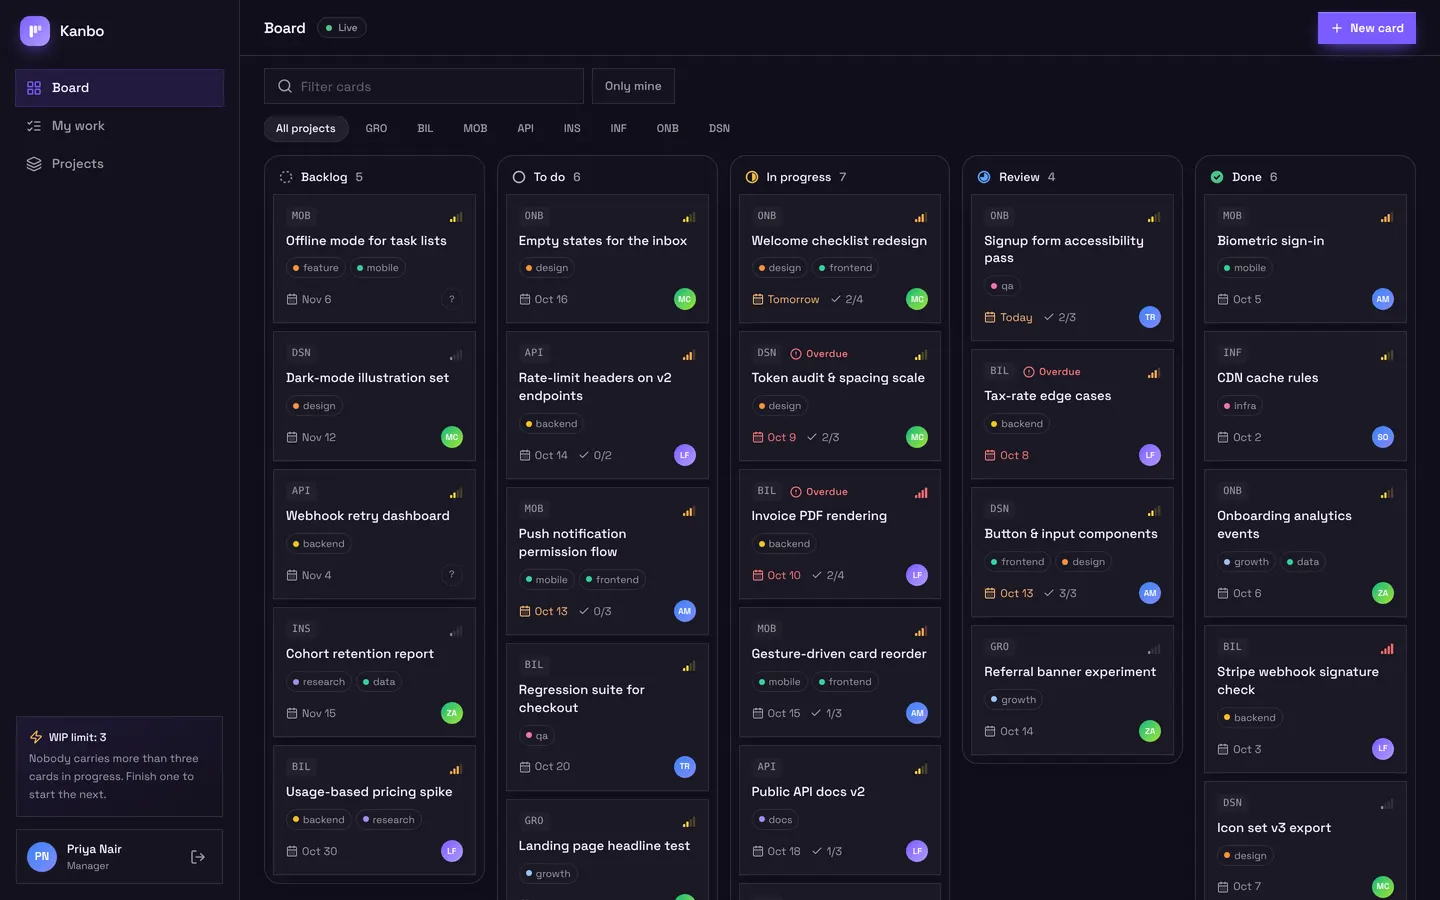Click the PN user avatar
Image resolution: width=1440 pixels, height=900 pixels.
click(x=42, y=857)
